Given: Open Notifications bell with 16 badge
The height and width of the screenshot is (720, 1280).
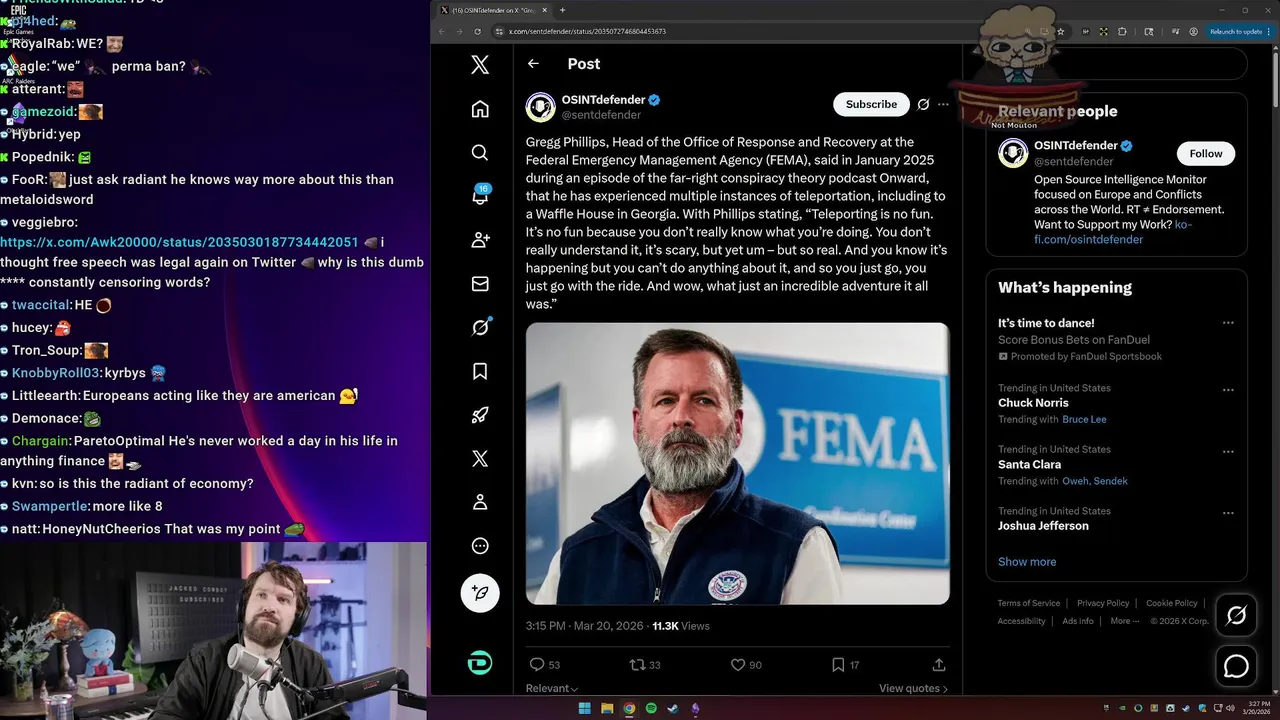Looking at the screenshot, I should point(480,196).
